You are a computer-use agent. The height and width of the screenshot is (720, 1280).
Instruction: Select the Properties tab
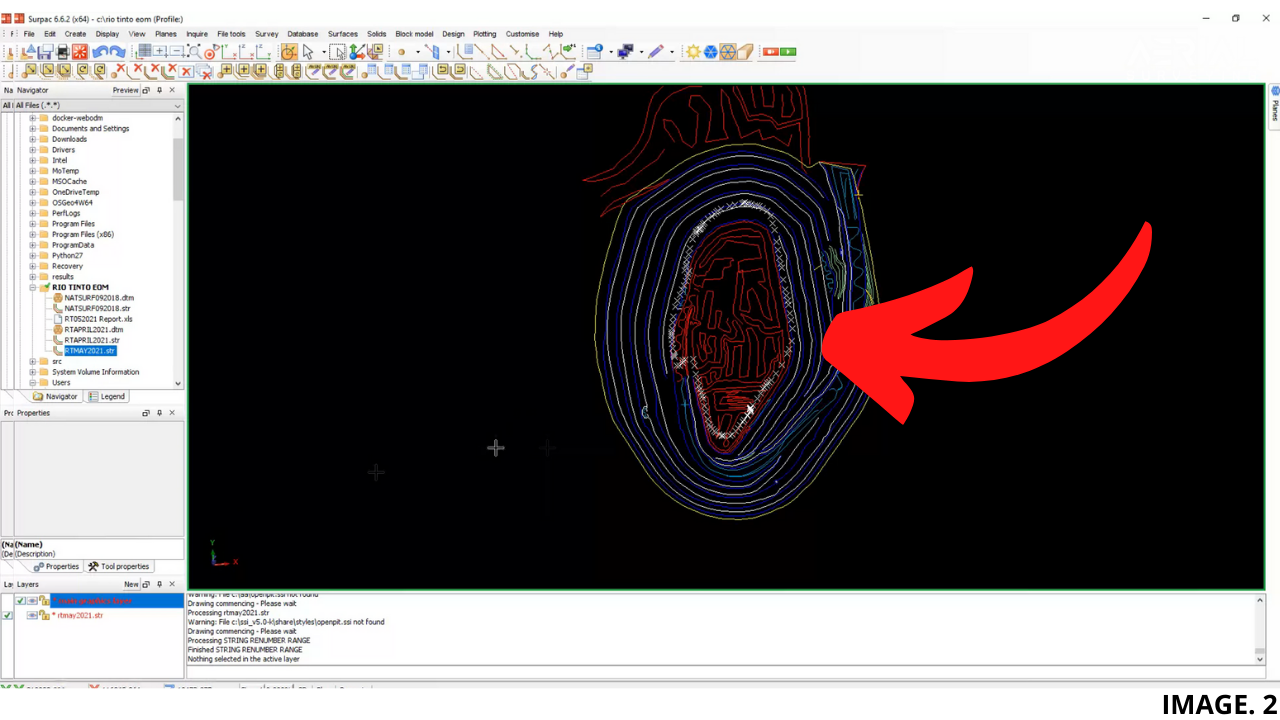click(x=56, y=567)
